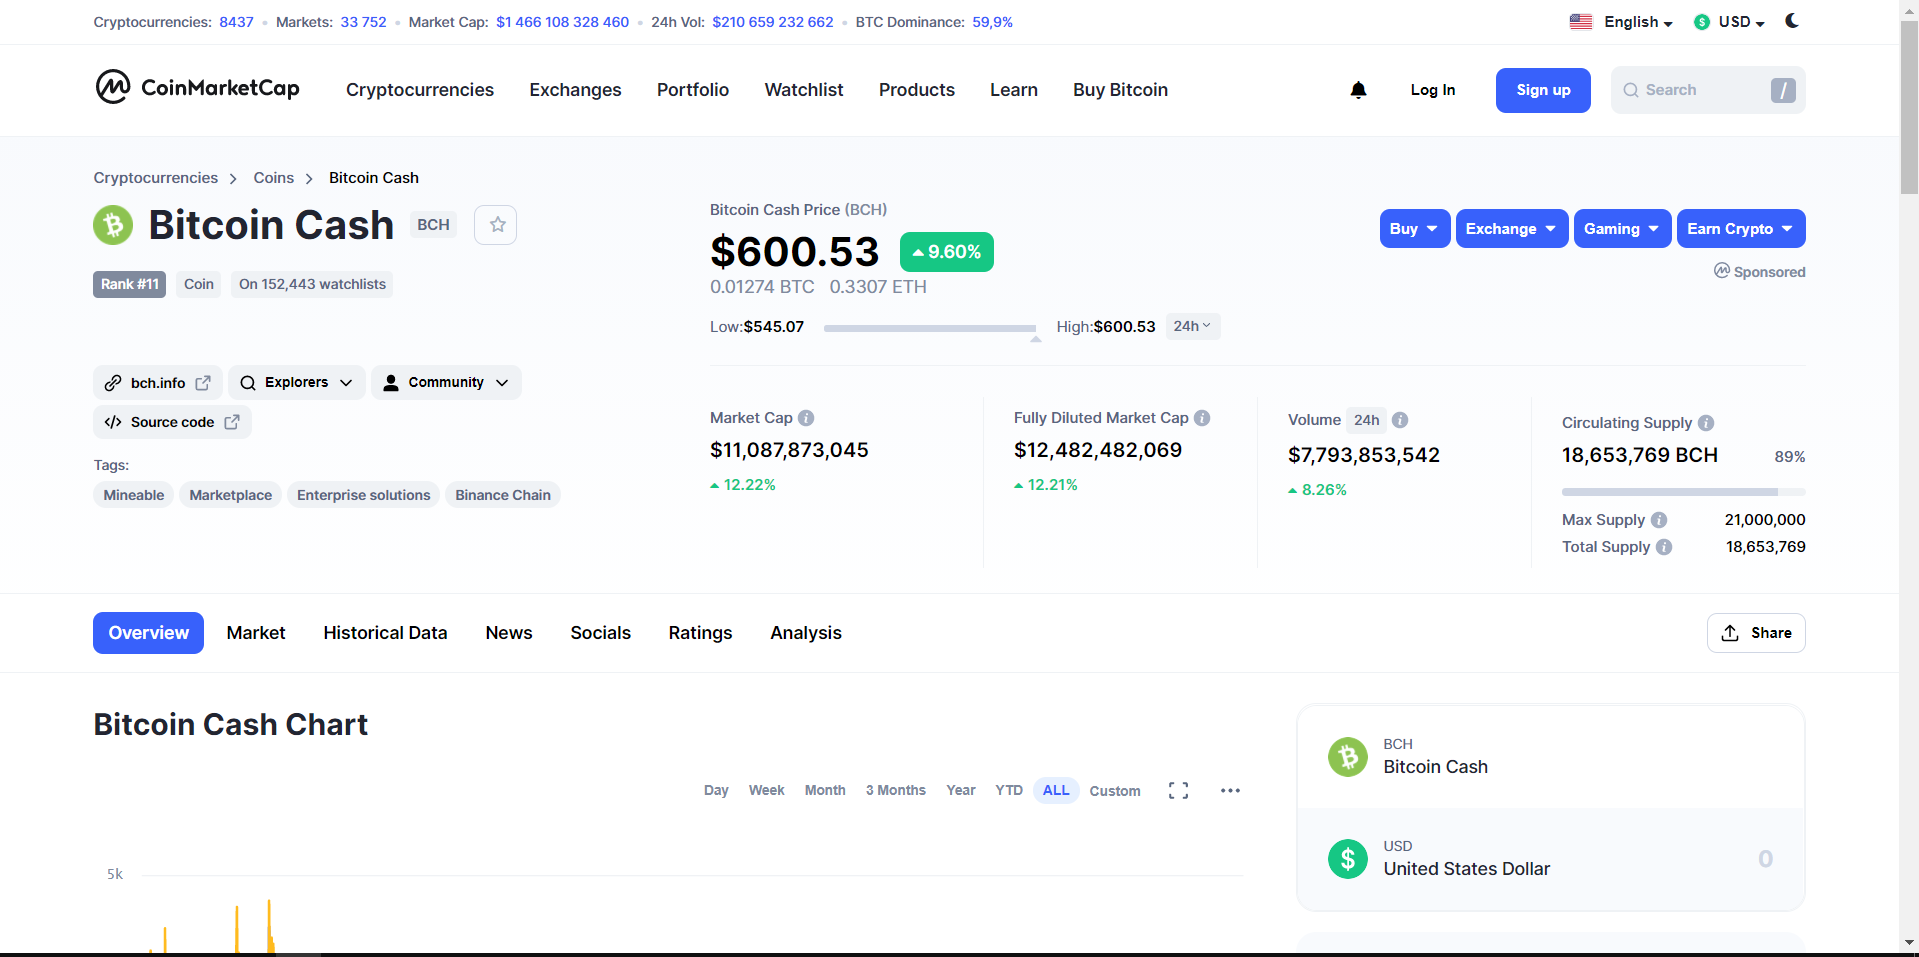Switch to the Market tab
The height and width of the screenshot is (957, 1919).
point(256,633)
